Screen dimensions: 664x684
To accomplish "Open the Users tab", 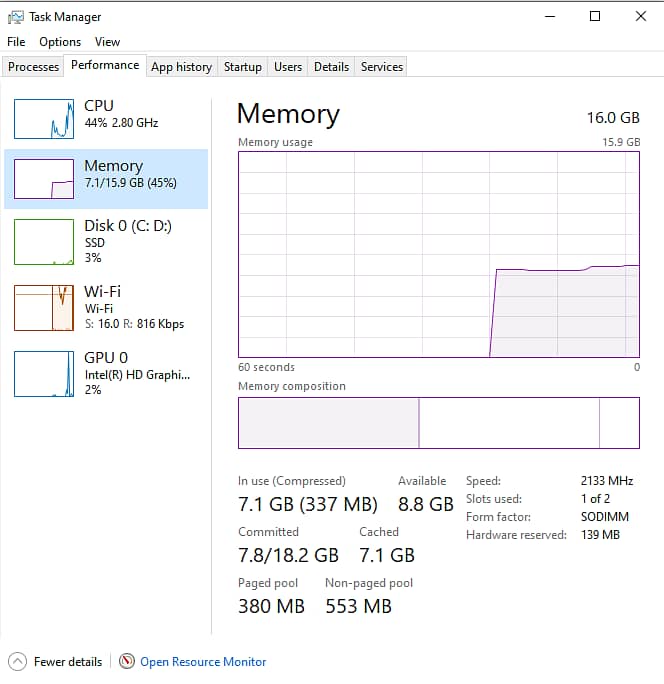I will coord(288,67).
